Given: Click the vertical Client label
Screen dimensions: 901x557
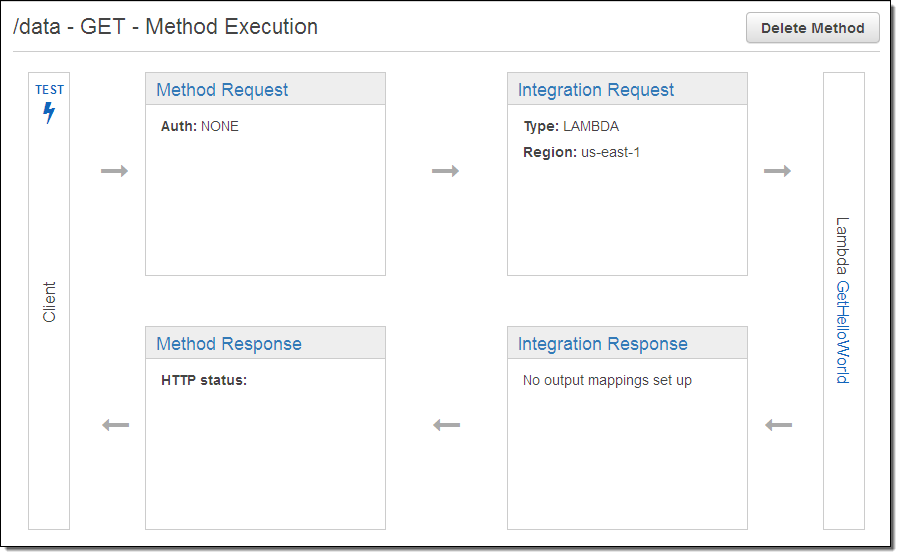Looking at the screenshot, I should click(x=49, y=302).
